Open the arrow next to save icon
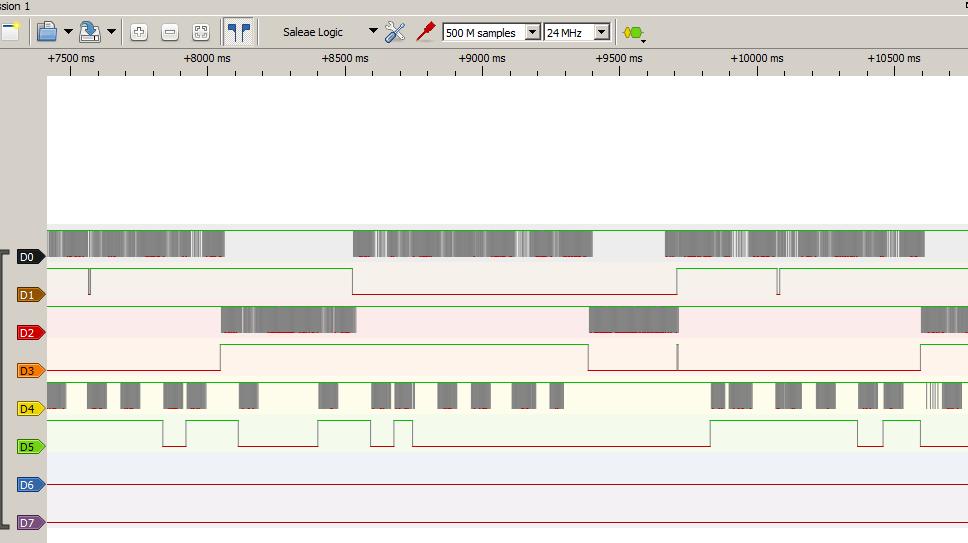 (x=111, y=32)
